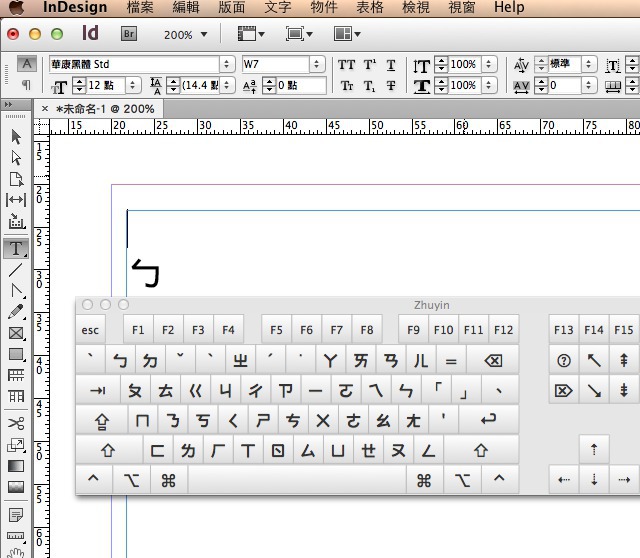Open the 編輯 menu
640x558 pixels.
coord(186,7)
